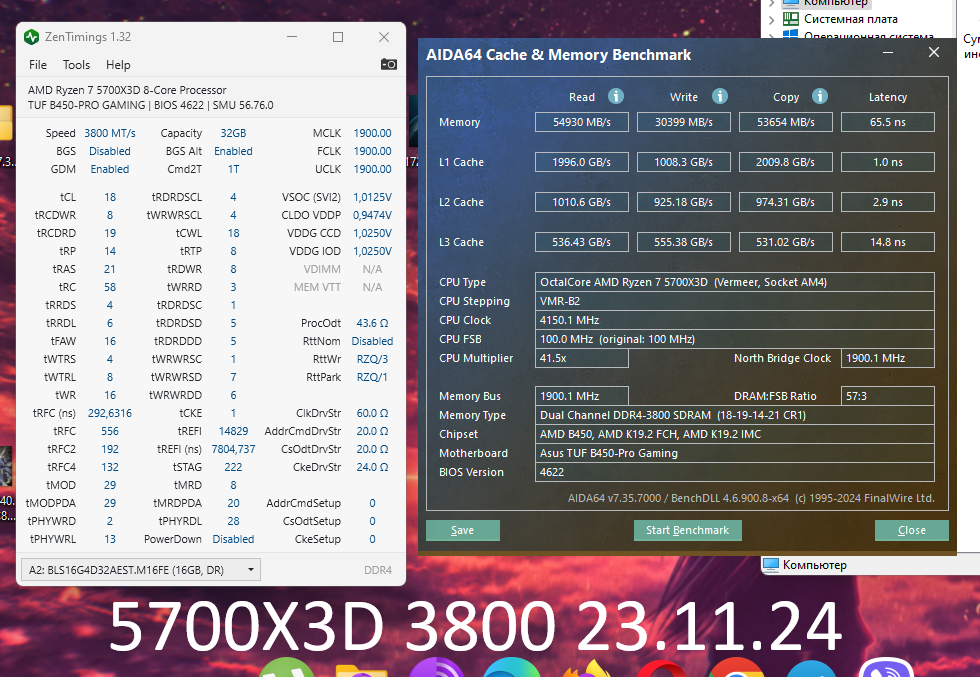Click the tRFC (ns) value 292,6316
The width and height of the screenshot is (980, 677).
(x=110, y=413)
